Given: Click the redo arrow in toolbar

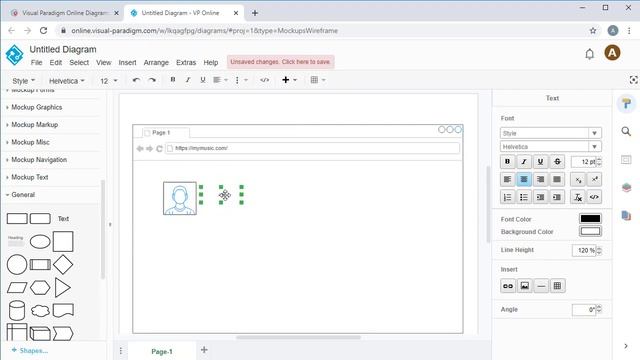Looking at the screenshot, I should click(x=152, y=80).
